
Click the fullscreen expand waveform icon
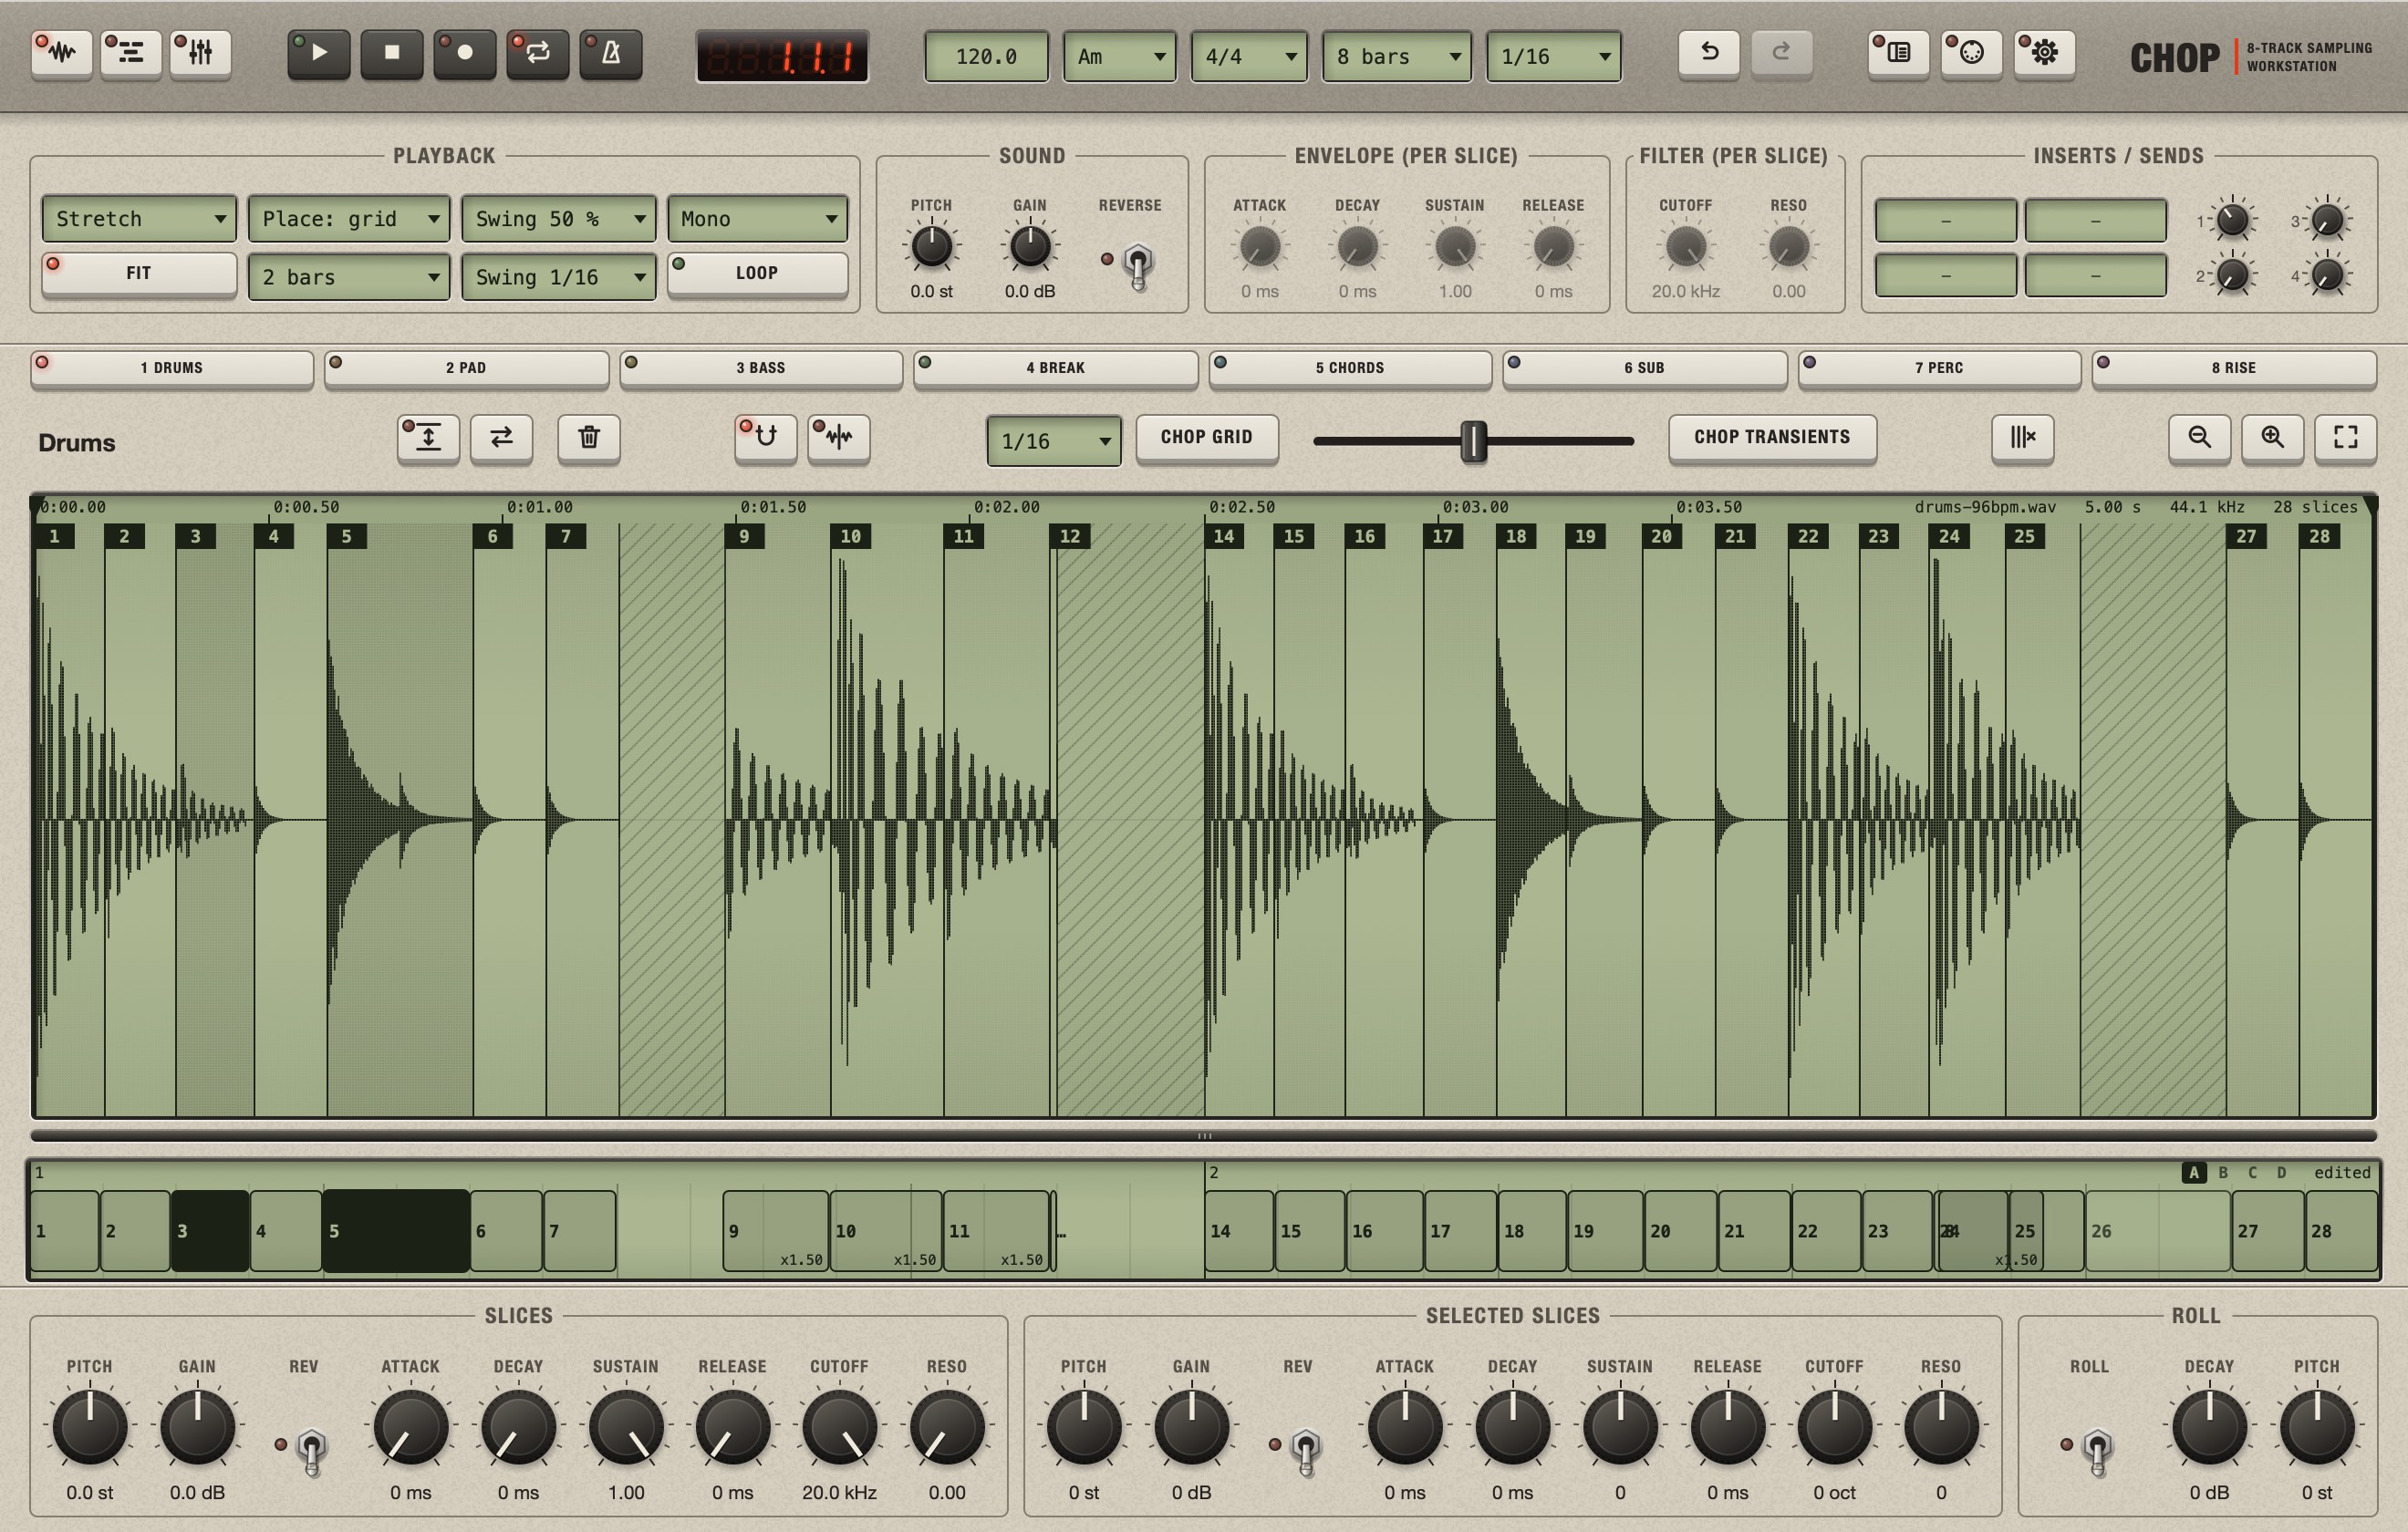[2345, 438]
